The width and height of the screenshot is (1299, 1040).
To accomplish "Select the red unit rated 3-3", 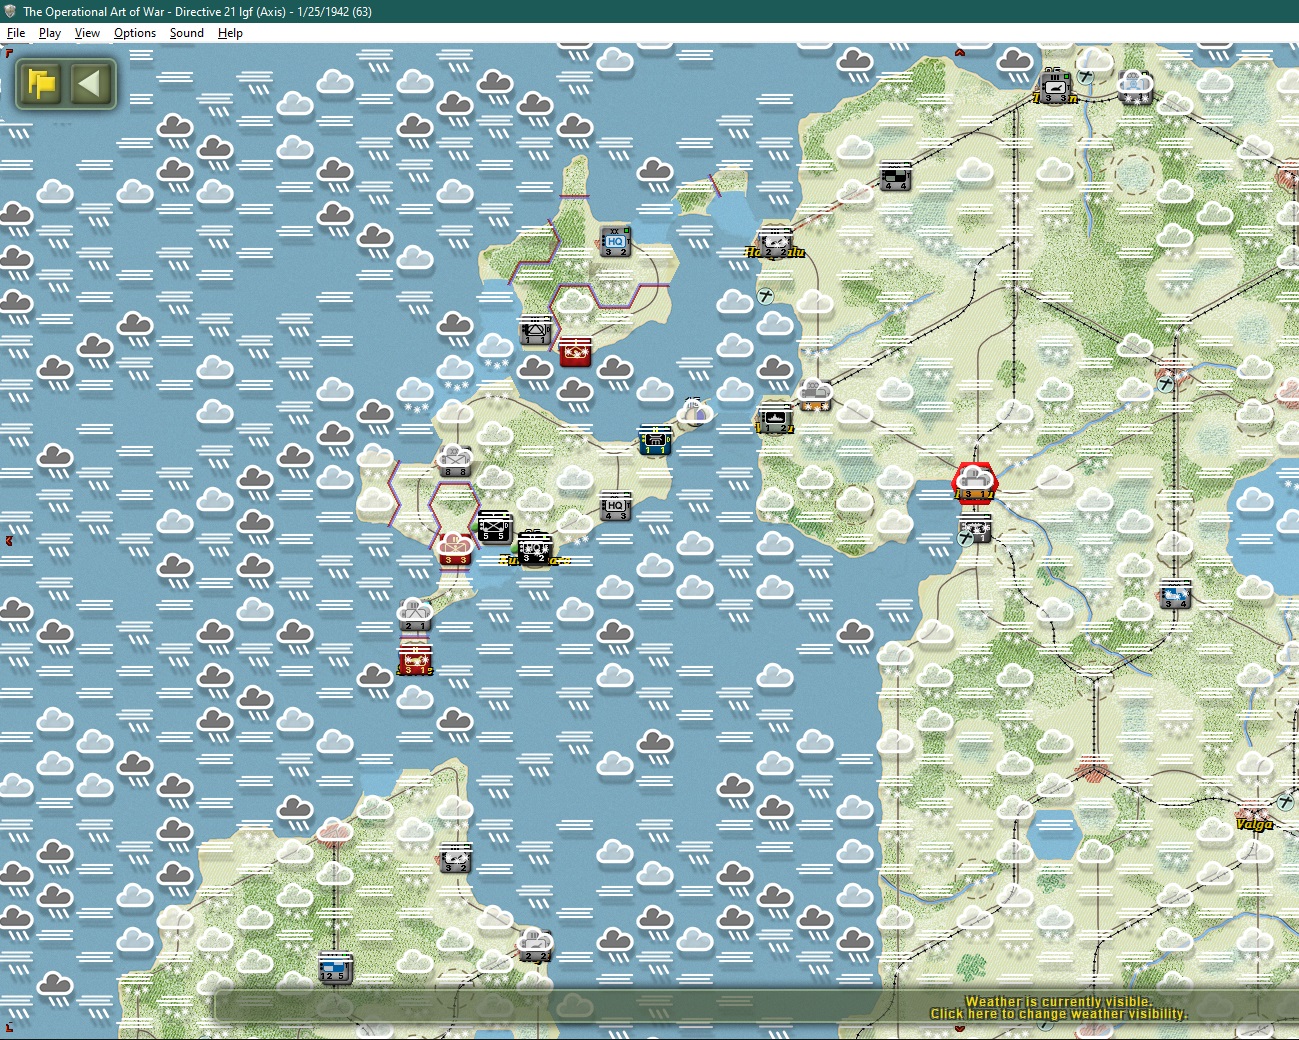I will click(455, 549).
